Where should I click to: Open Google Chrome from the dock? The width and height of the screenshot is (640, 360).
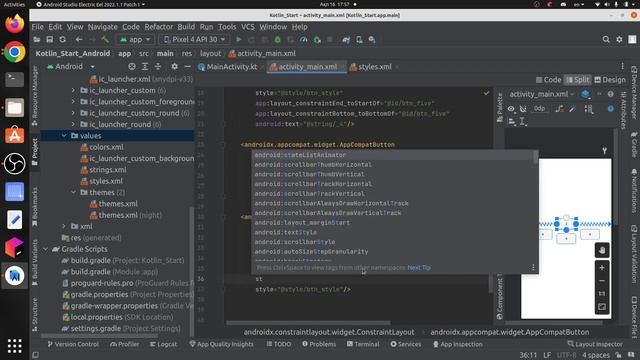point(15,52)
